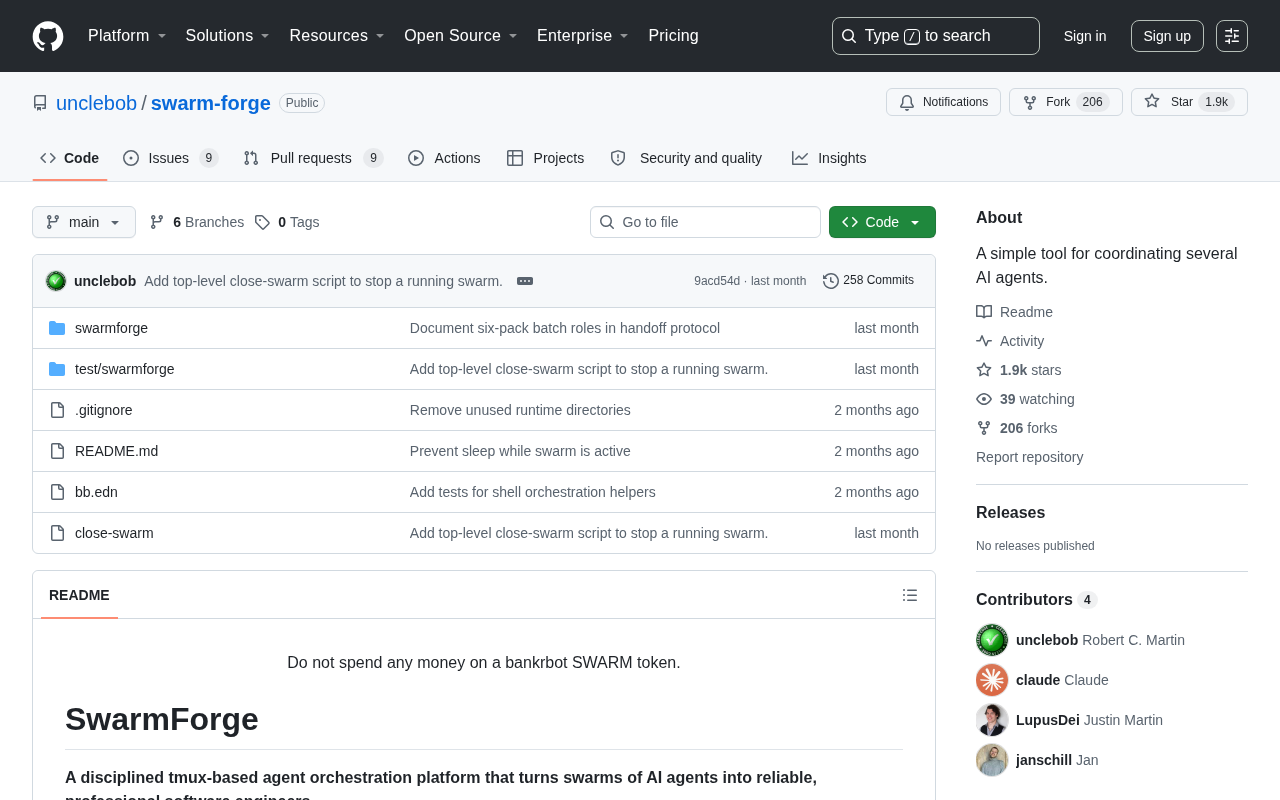Open 'Remove unused runtime directories' commit message
The image size is (1280, 800).
520,410
